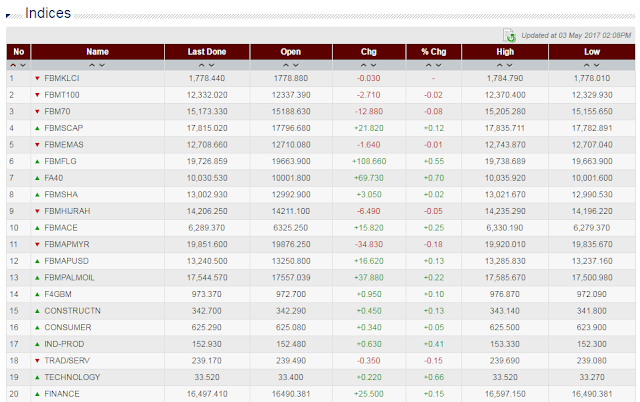Collapse the Indices section arrow
The image size is (640, 402).
(x=8, y=16)
